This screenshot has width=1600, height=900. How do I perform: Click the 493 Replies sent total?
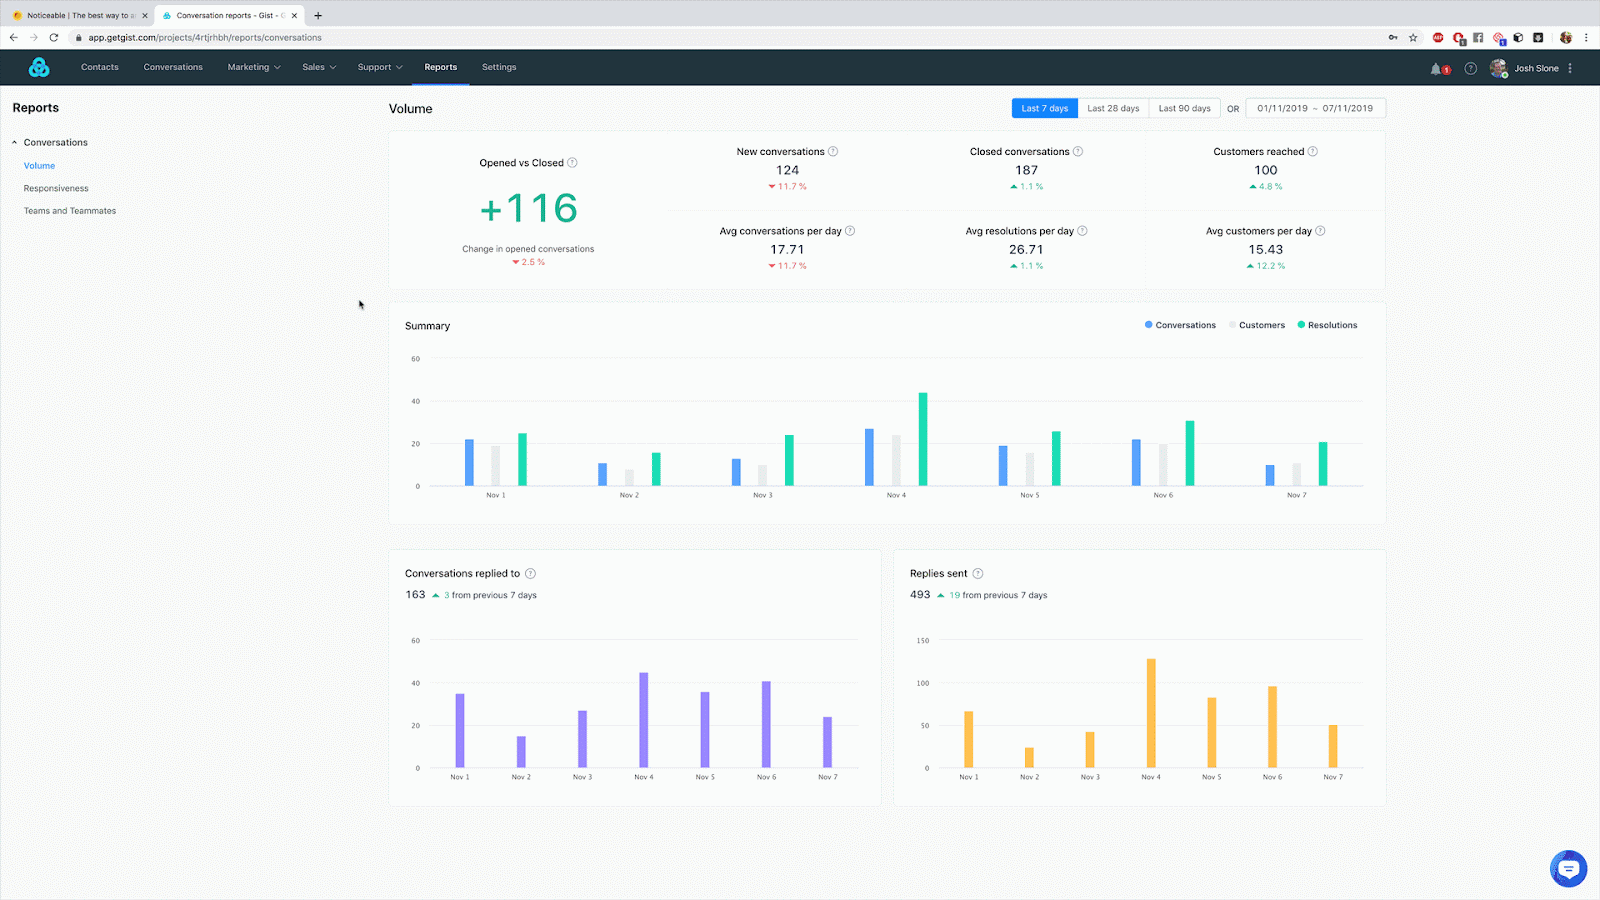pos(920,595)
